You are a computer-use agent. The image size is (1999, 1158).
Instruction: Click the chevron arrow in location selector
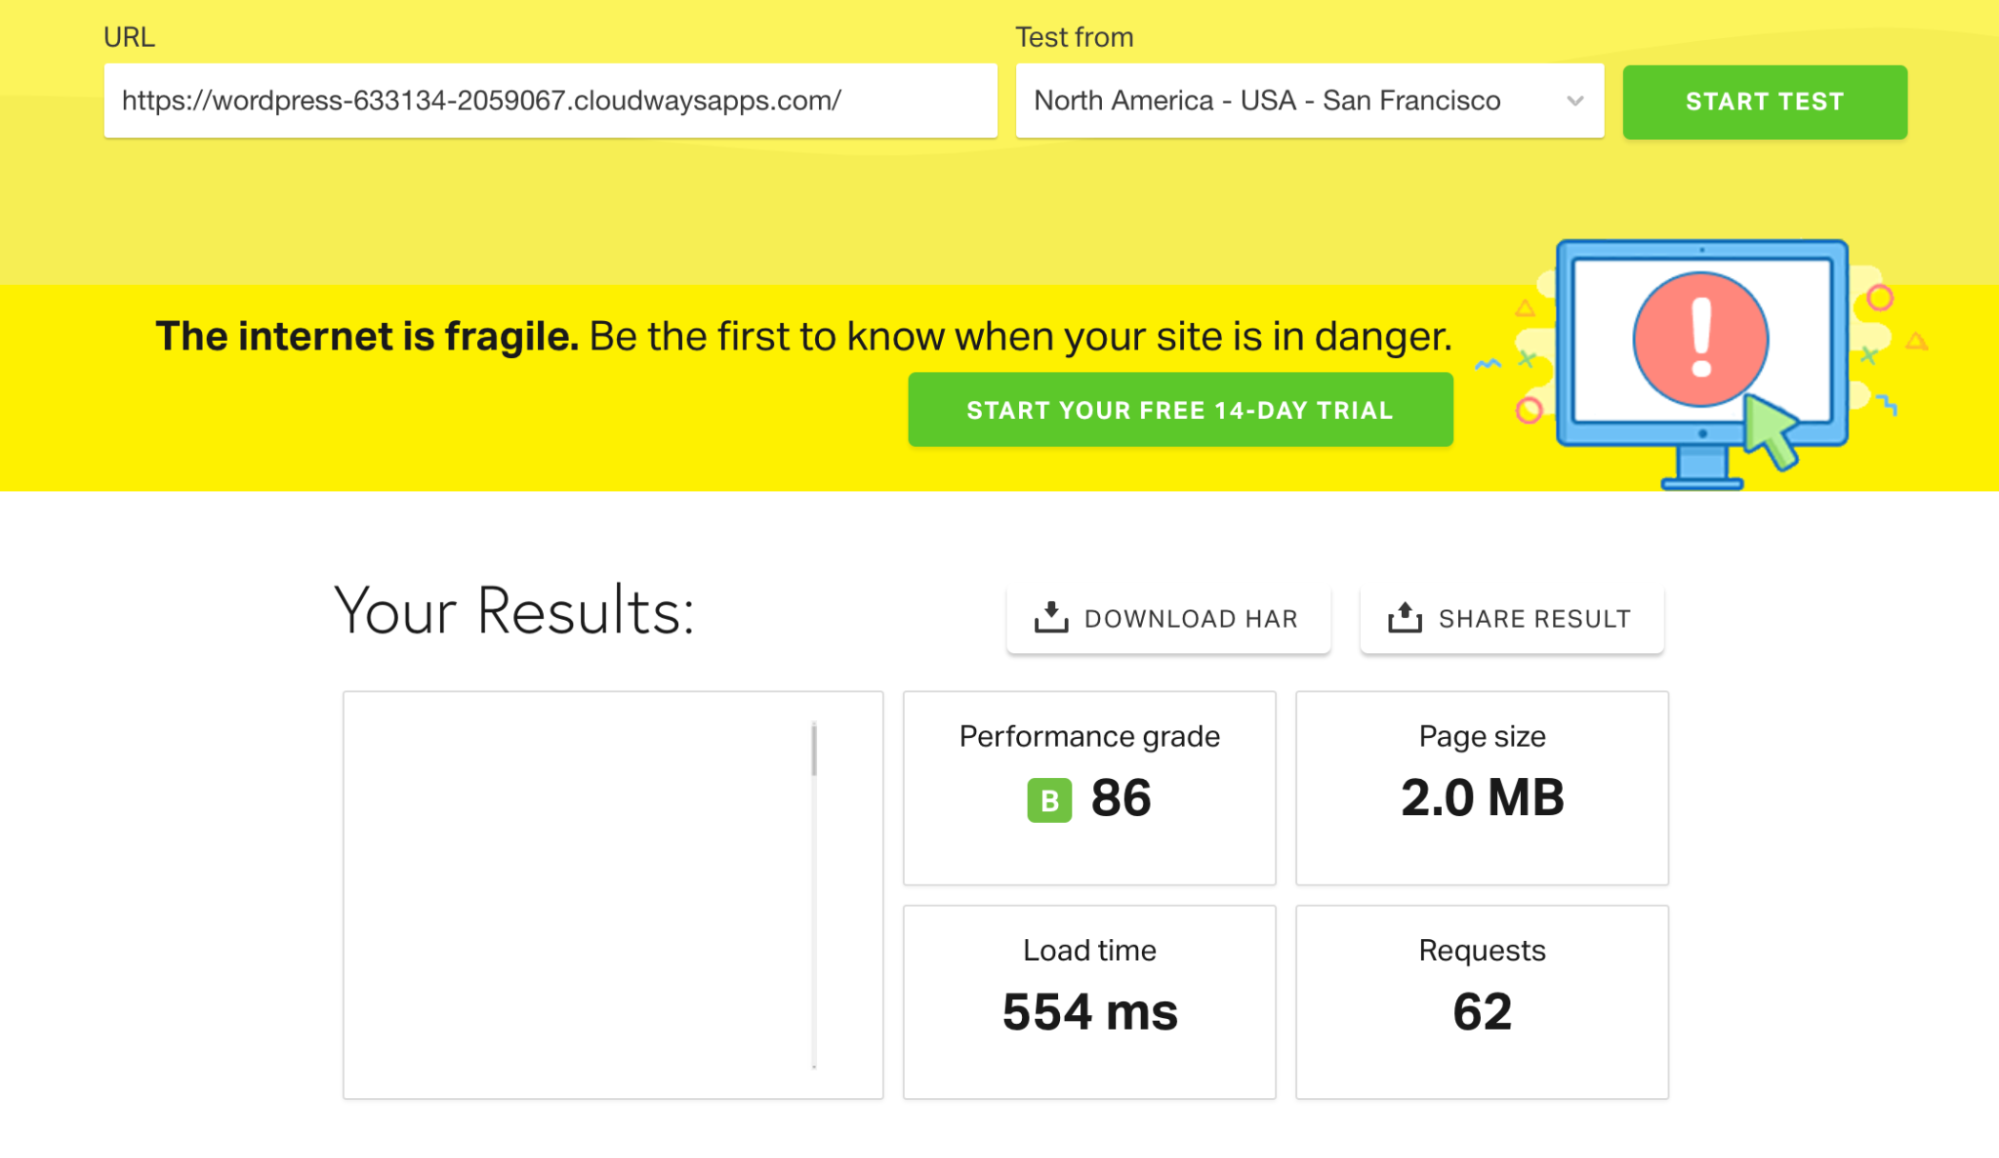pyautogui.click(x=1575, y=101)
